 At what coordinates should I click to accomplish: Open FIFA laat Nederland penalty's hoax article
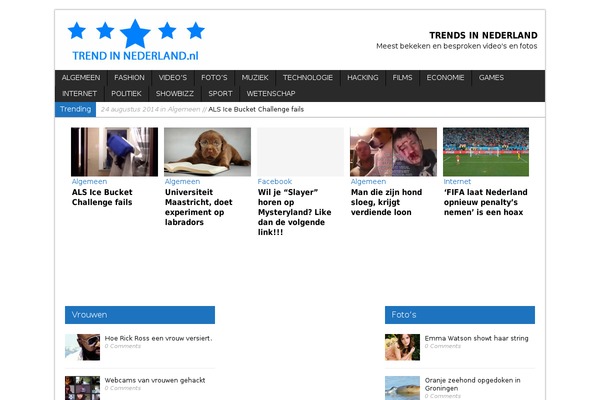tap(486, 202)
